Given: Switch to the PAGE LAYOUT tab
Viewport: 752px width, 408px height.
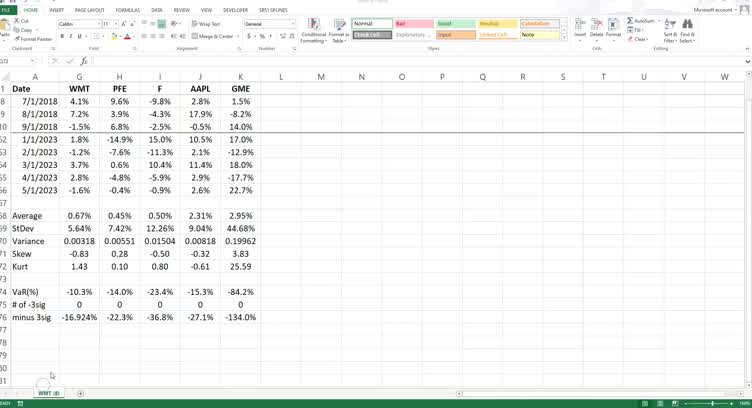Looking at the screenshot, I should click(x=90, y=10).
